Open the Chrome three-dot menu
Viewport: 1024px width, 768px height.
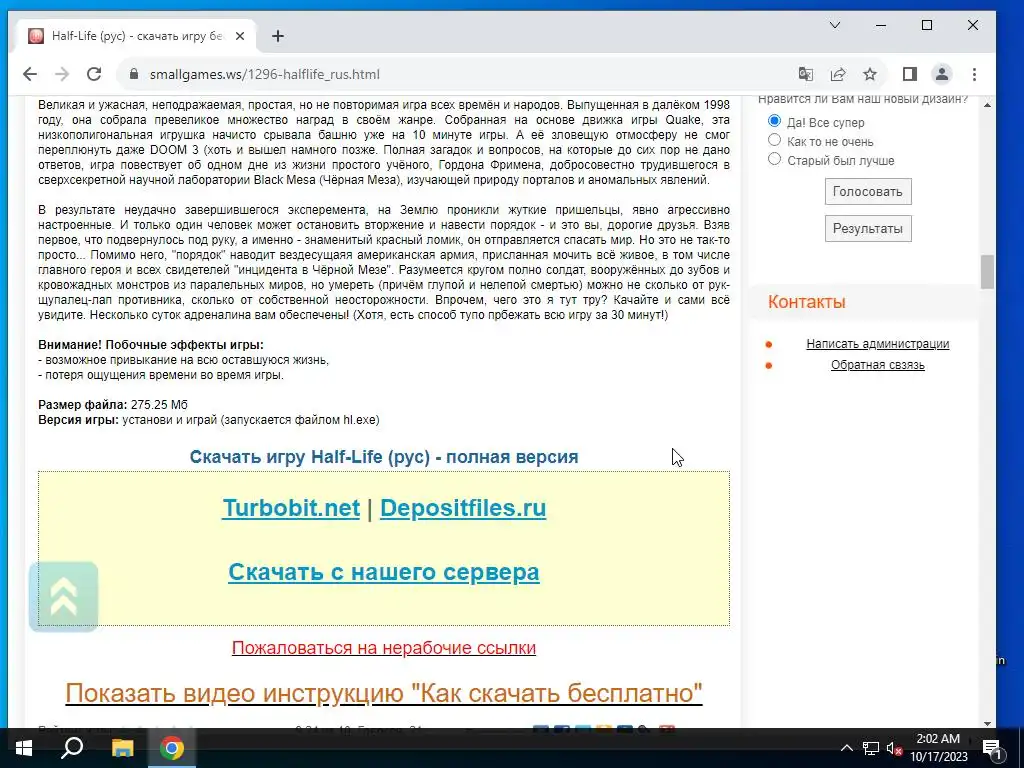[x=974, y=74]
